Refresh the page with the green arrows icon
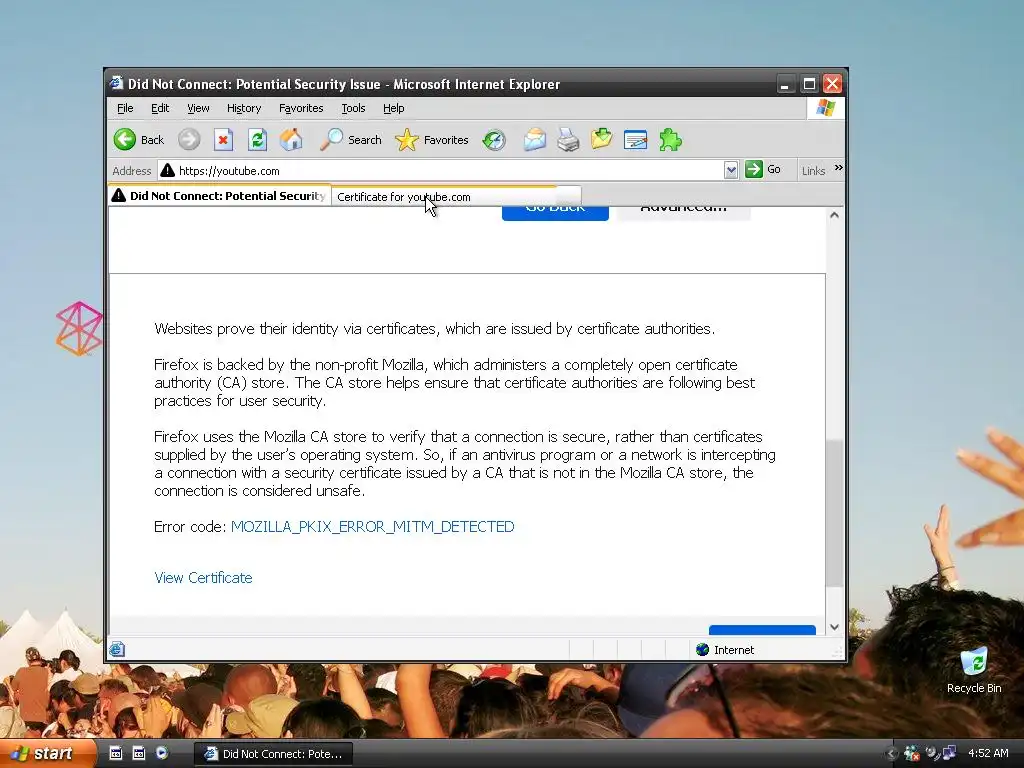The height and width of the screenshot is (768, 1024). pyautogui.click(x=257, y=139)
